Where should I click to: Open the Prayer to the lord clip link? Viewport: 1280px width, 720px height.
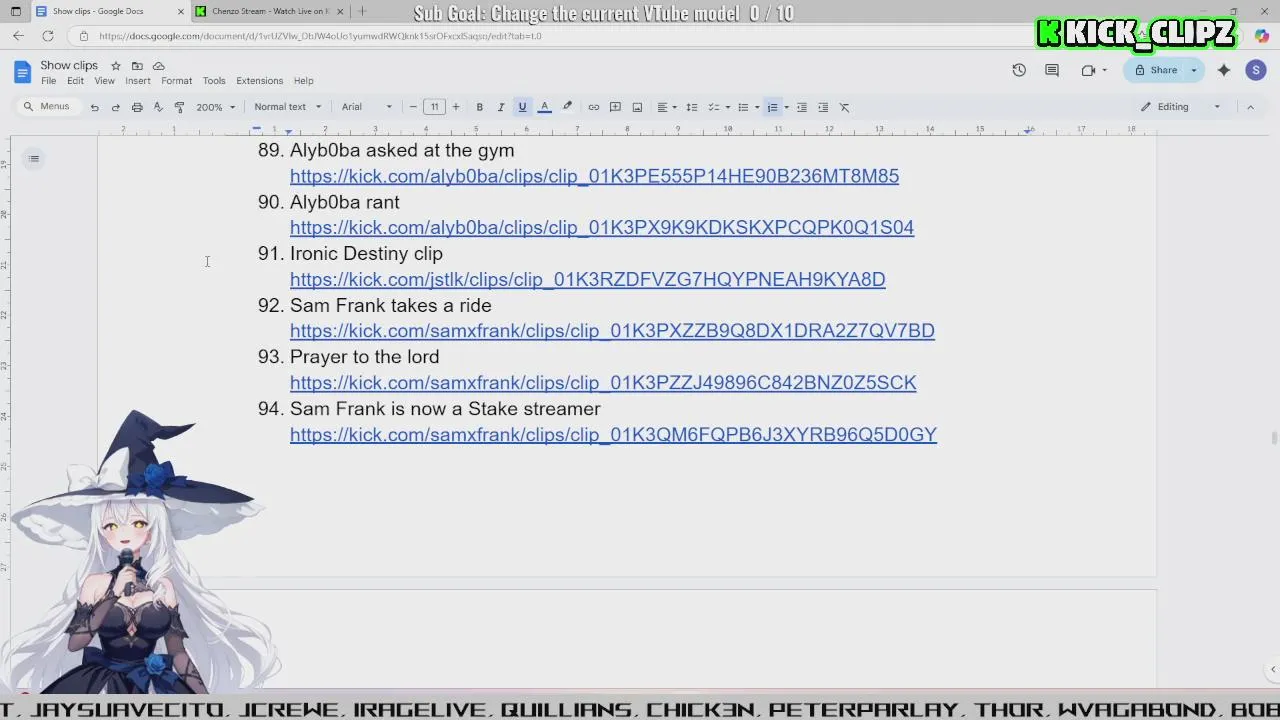603,383
